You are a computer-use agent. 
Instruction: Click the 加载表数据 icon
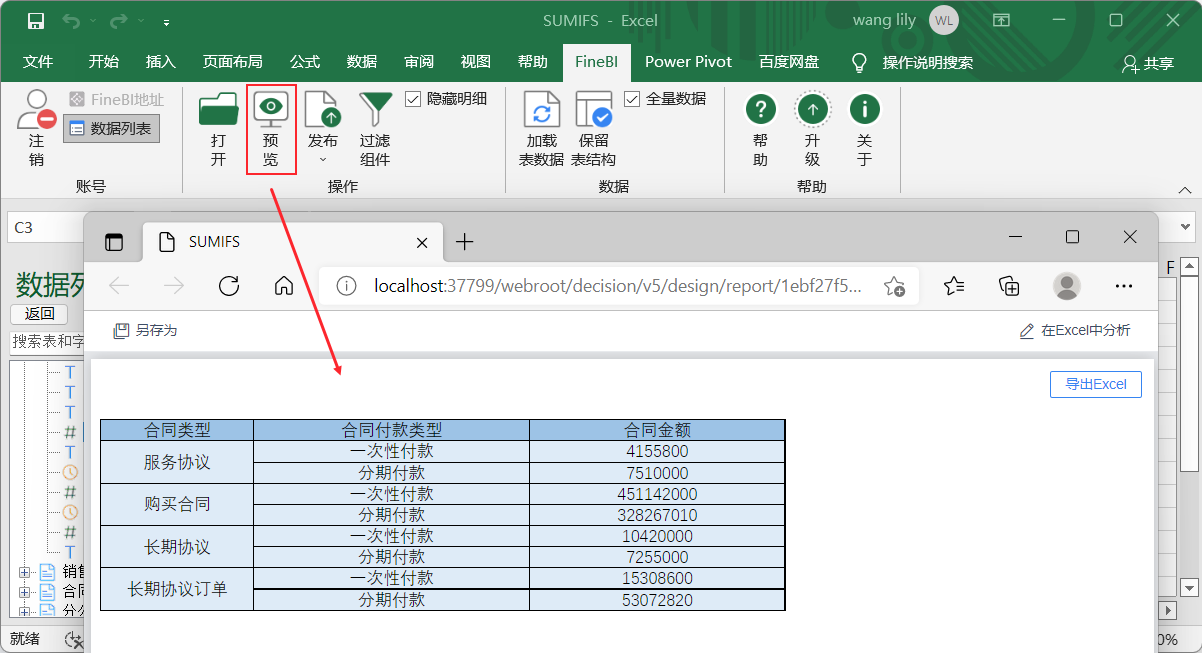[x=541, y=109]
